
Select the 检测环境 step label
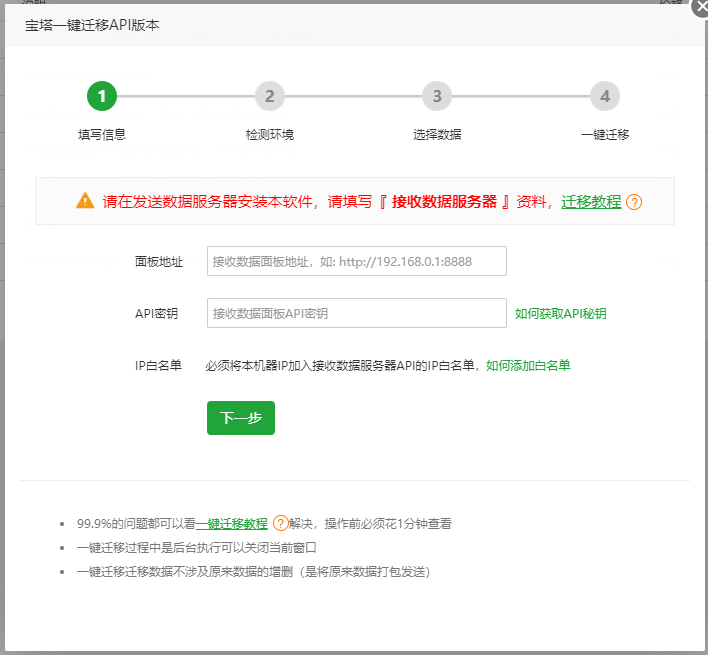pos(269,134)
